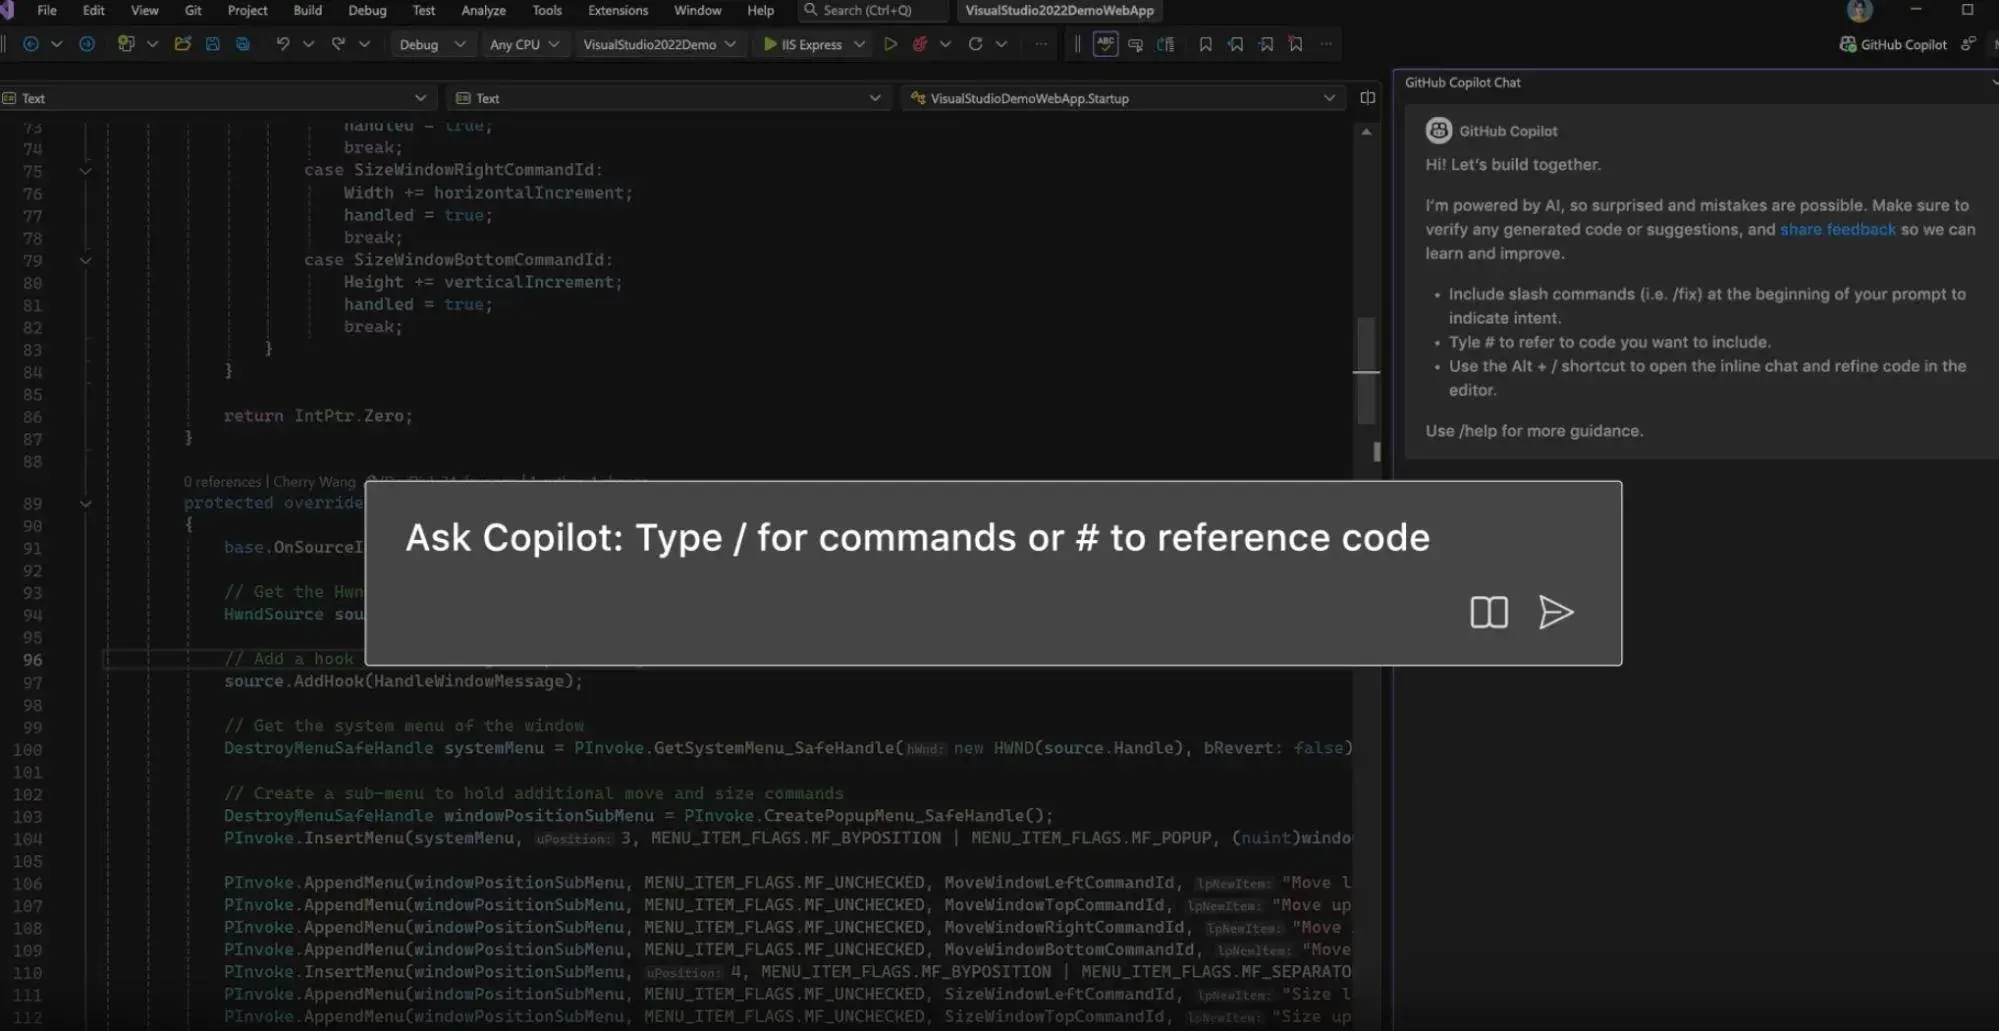Viewport: 1999px width, 1031px height.
Task: Expand the IIS Express dropdown arrow
Action: 859,44
